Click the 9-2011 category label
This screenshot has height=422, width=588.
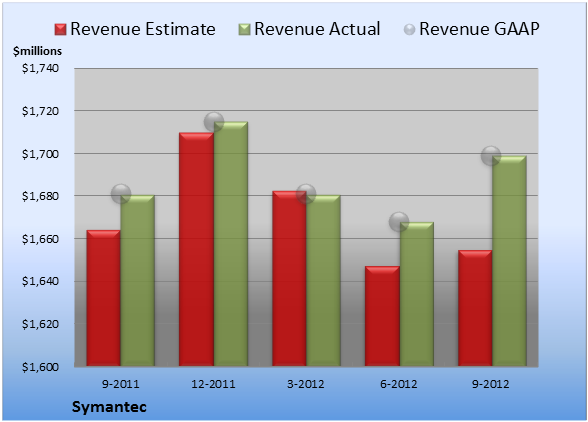tap(121, 384)
